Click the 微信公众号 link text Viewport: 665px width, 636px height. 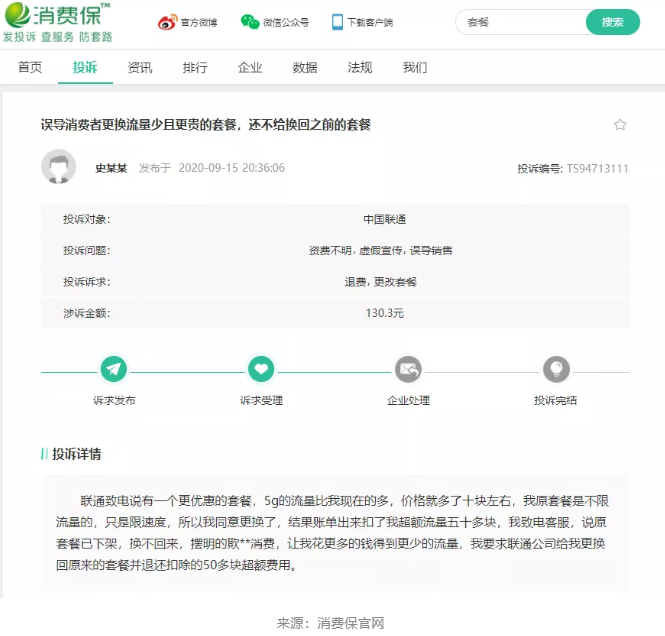click(x=286, y=22)
